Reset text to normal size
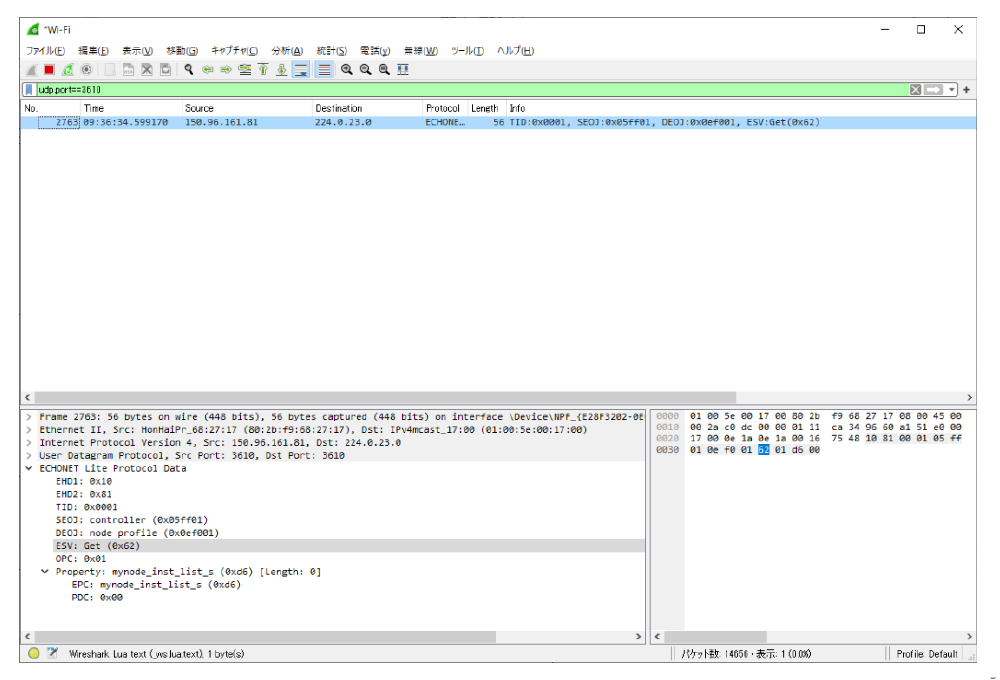The height and width of the screenshot is (680, 1000). coord(384,70)
